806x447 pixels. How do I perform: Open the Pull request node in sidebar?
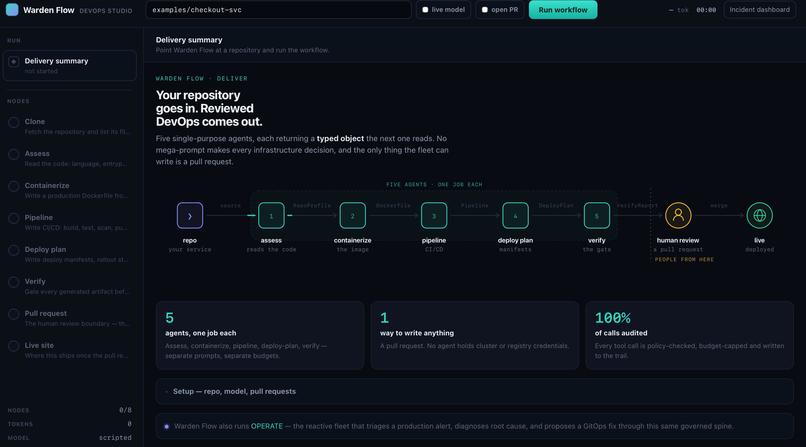point(70,318)
